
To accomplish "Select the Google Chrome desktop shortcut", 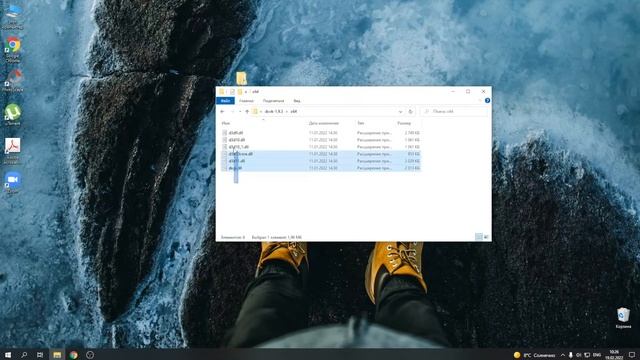I will [13, 49].
